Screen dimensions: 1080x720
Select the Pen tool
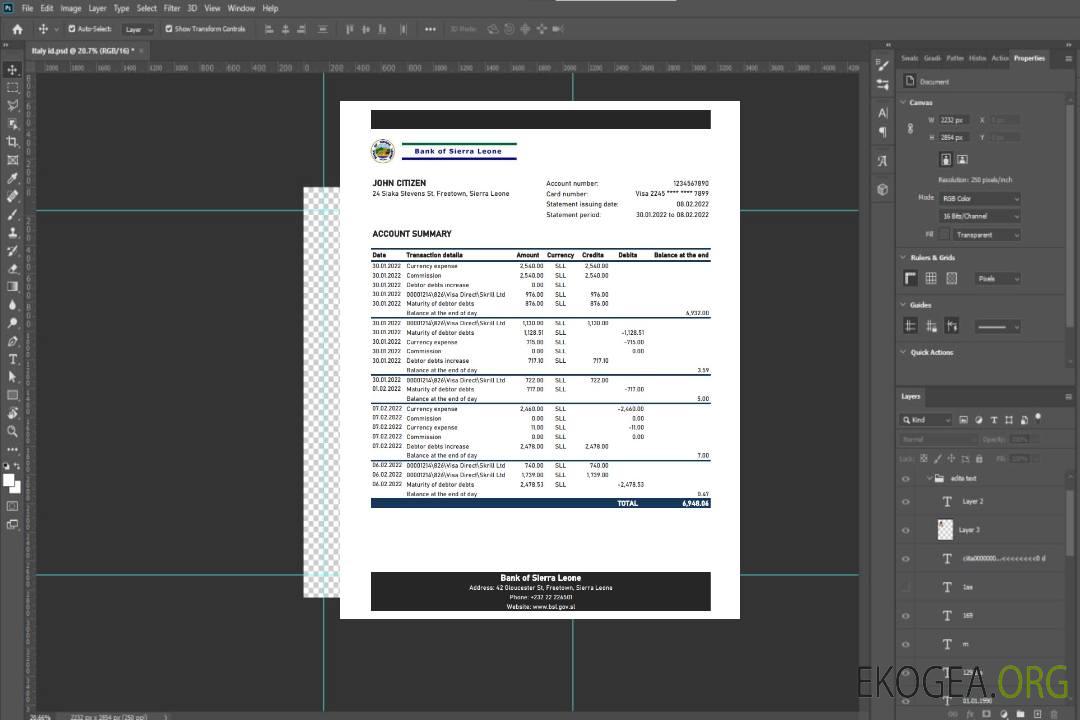click(12, 341)
